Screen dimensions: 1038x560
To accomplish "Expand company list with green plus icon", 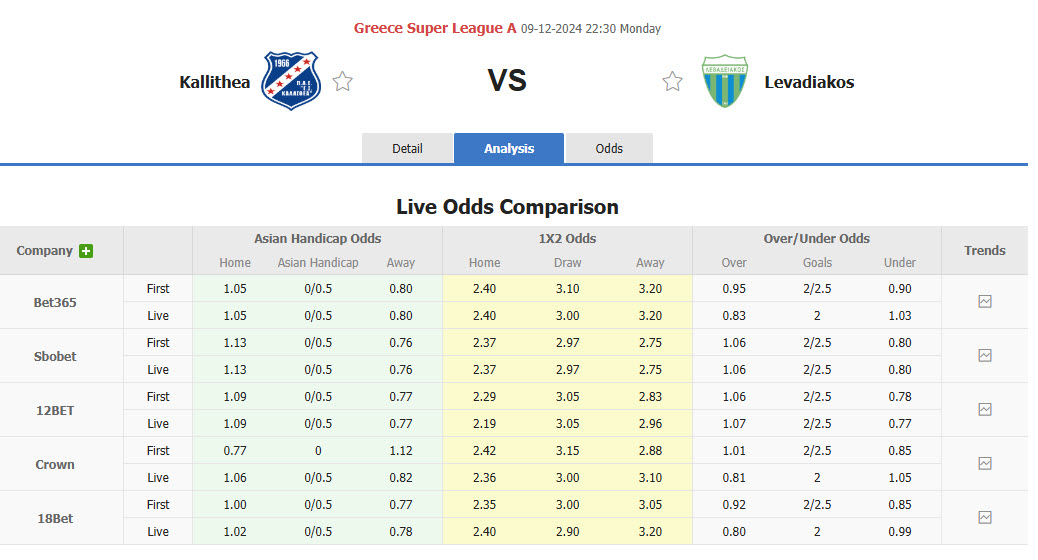I will [x=86, y=251].
